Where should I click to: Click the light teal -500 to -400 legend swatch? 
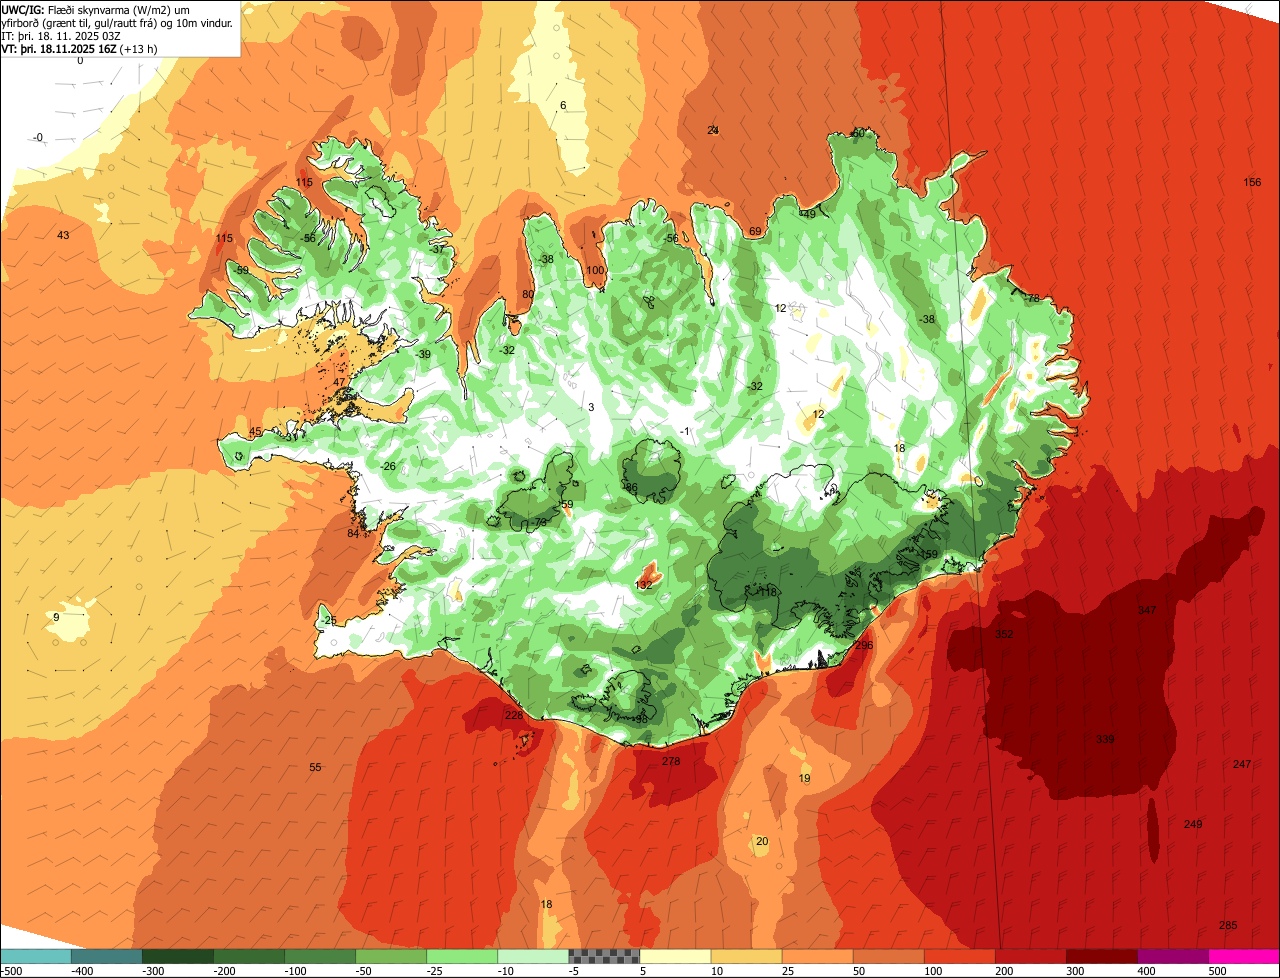pos(35,955)
